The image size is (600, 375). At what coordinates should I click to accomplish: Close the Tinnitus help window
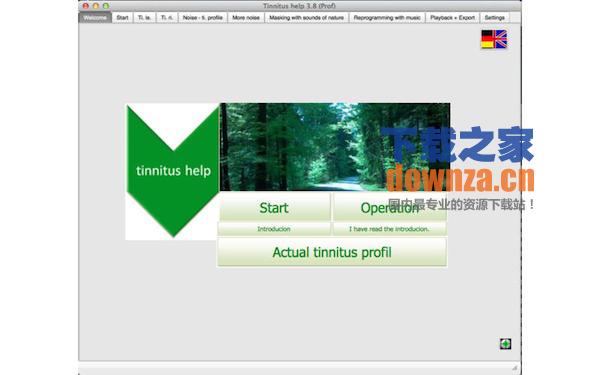(86, 6)
